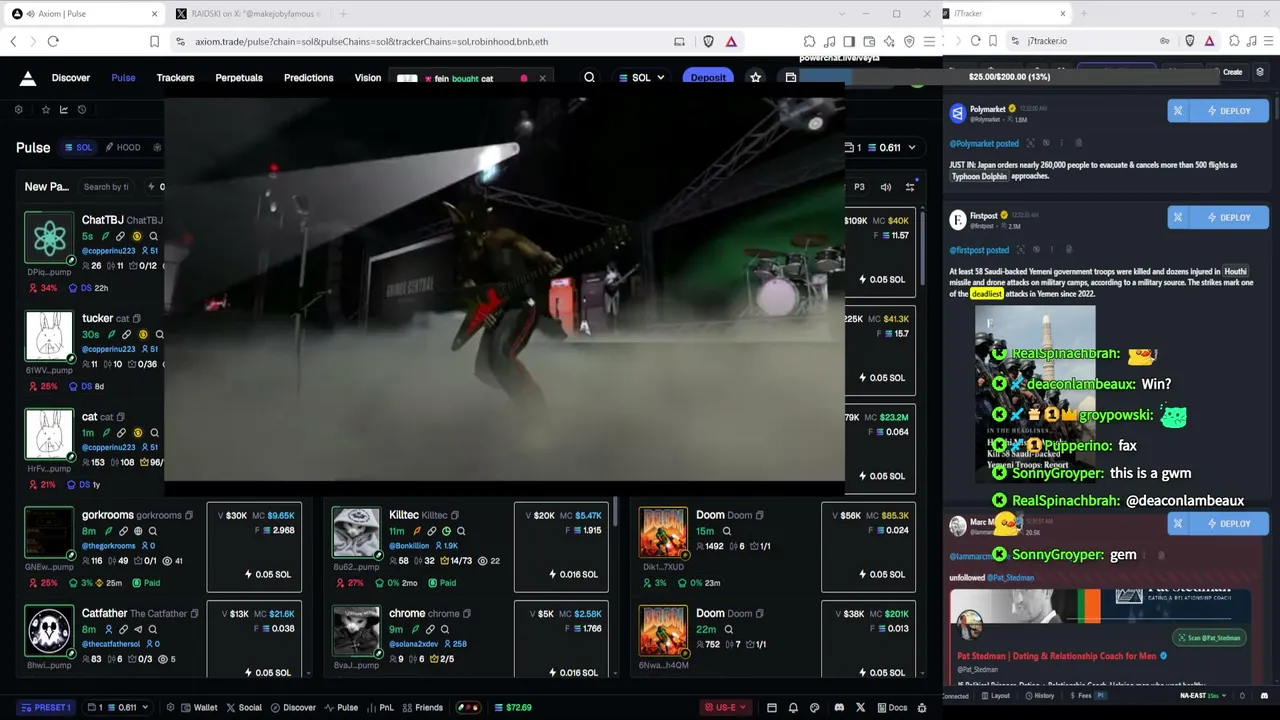Open the Axiom logo home link
1280x720 pixels.
pyautogui.click(x=28, y=78)
